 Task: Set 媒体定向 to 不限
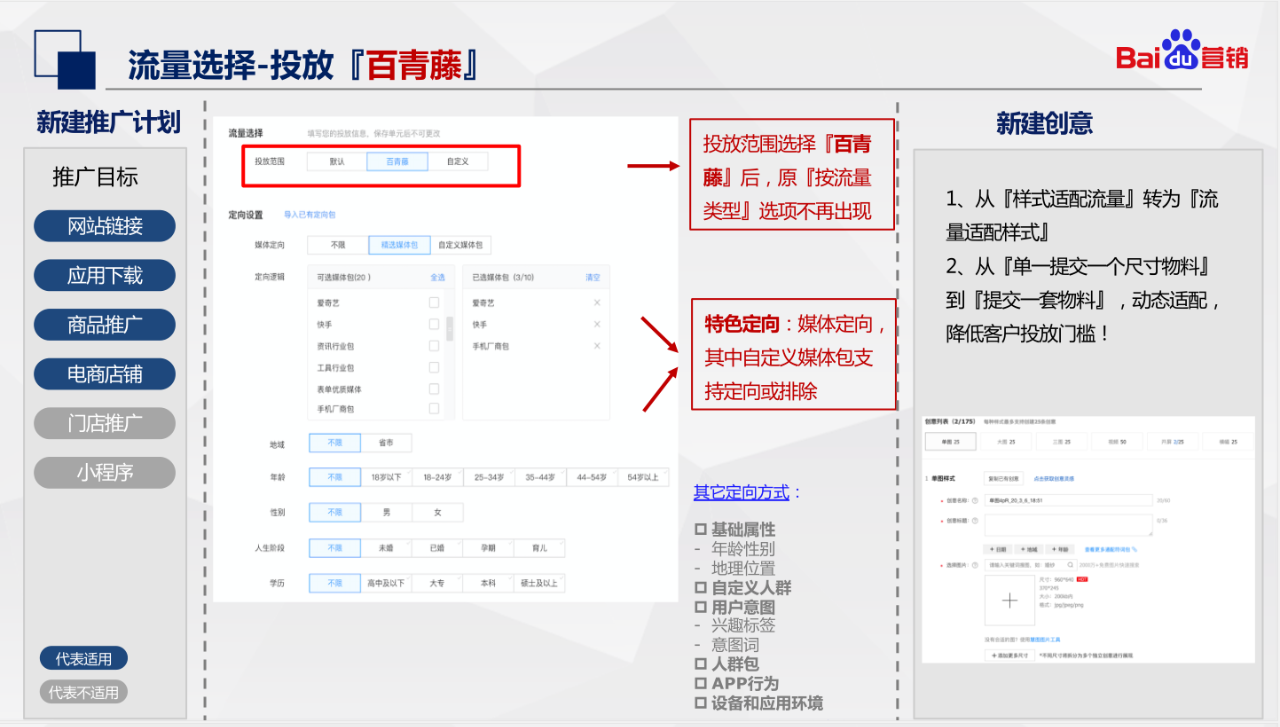tap(337, 245)
